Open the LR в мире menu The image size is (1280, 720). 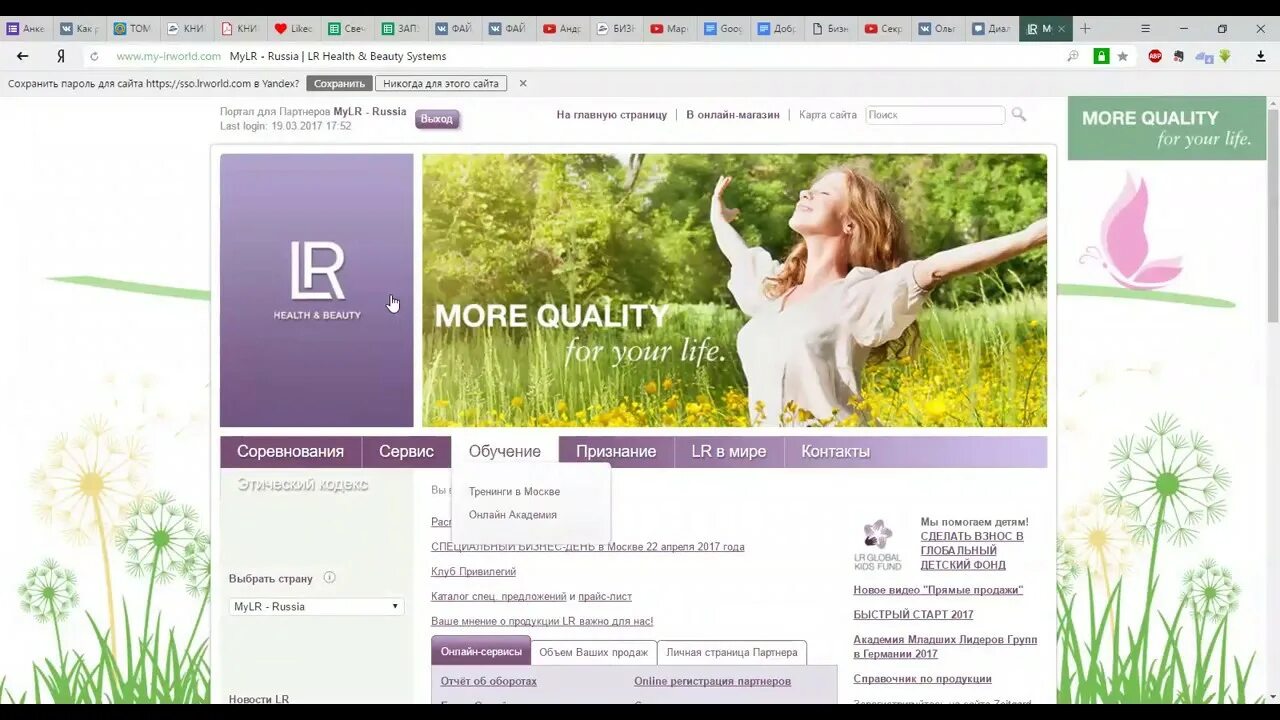tap(729, 452)
